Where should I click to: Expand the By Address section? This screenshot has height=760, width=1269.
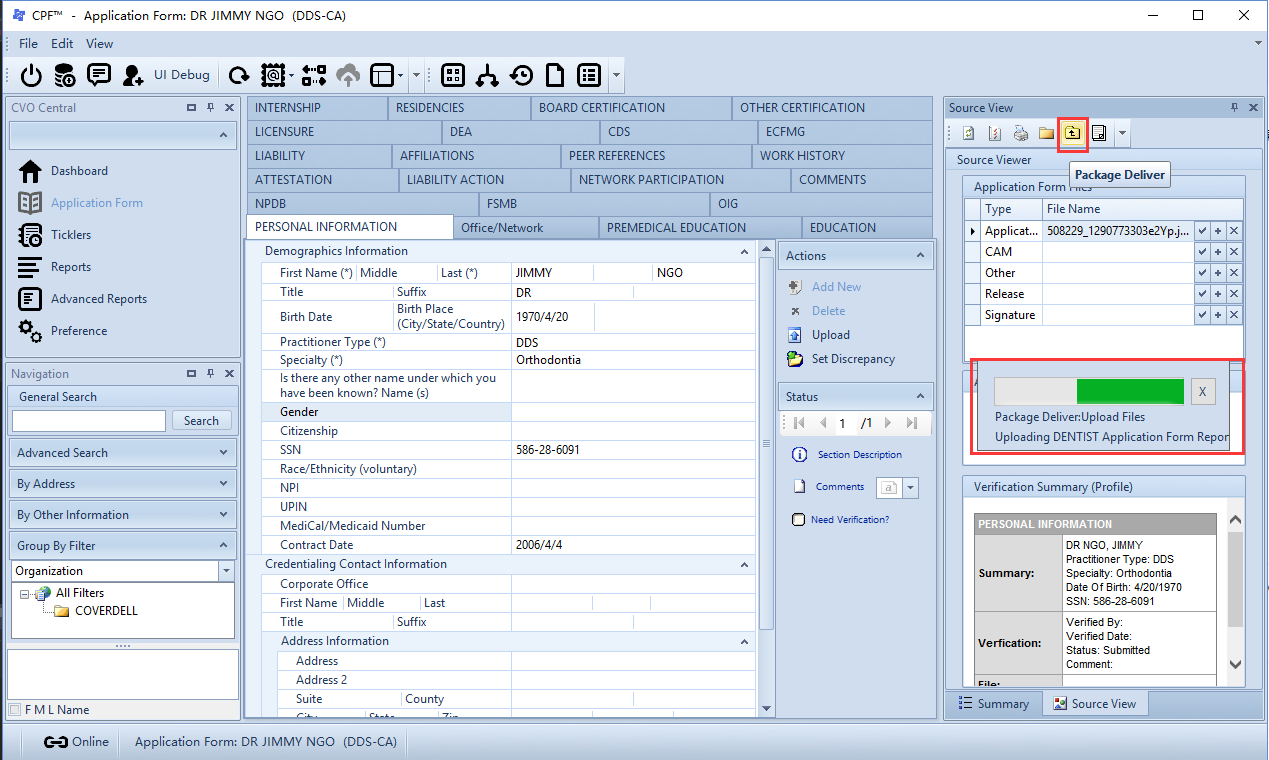click(x=123, y=484)
